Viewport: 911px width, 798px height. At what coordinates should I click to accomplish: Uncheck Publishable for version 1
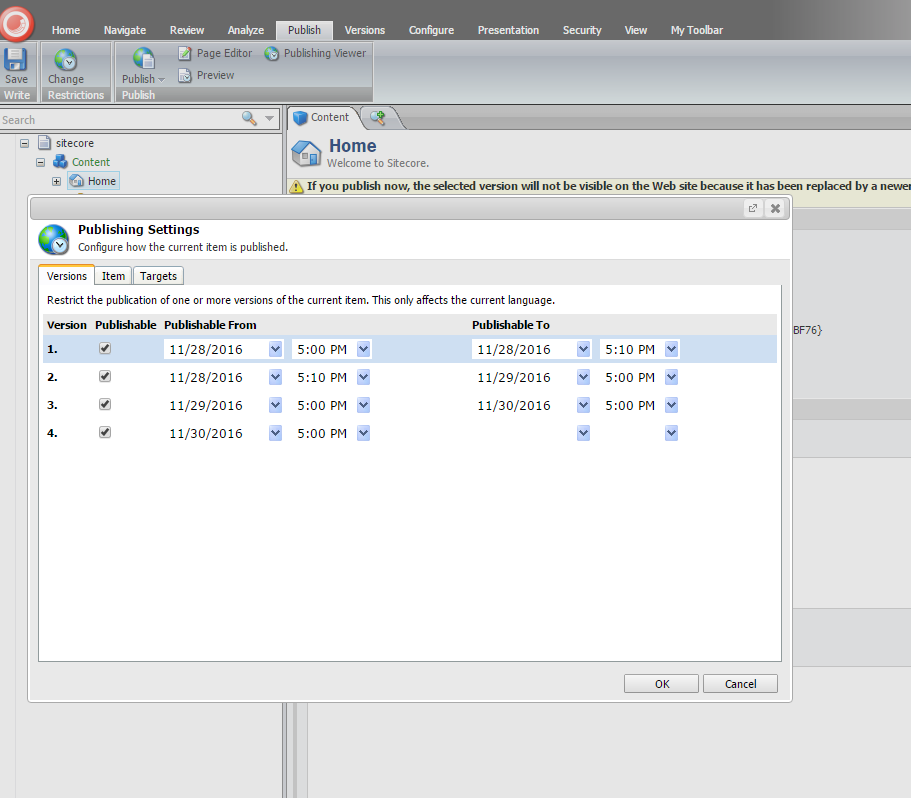pos(105,348)
